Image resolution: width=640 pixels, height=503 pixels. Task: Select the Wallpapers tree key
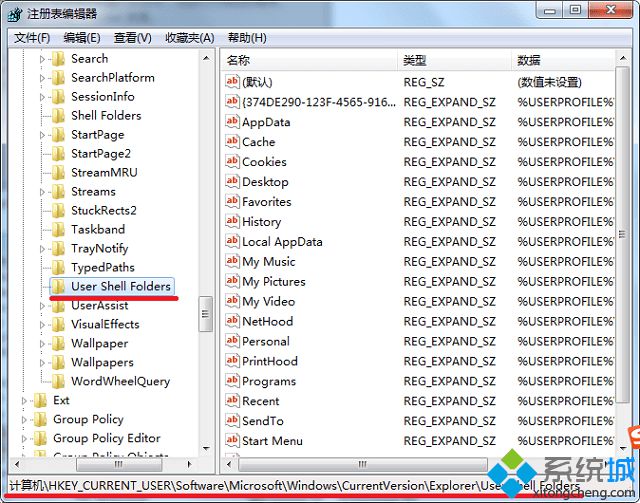[102, 363]
